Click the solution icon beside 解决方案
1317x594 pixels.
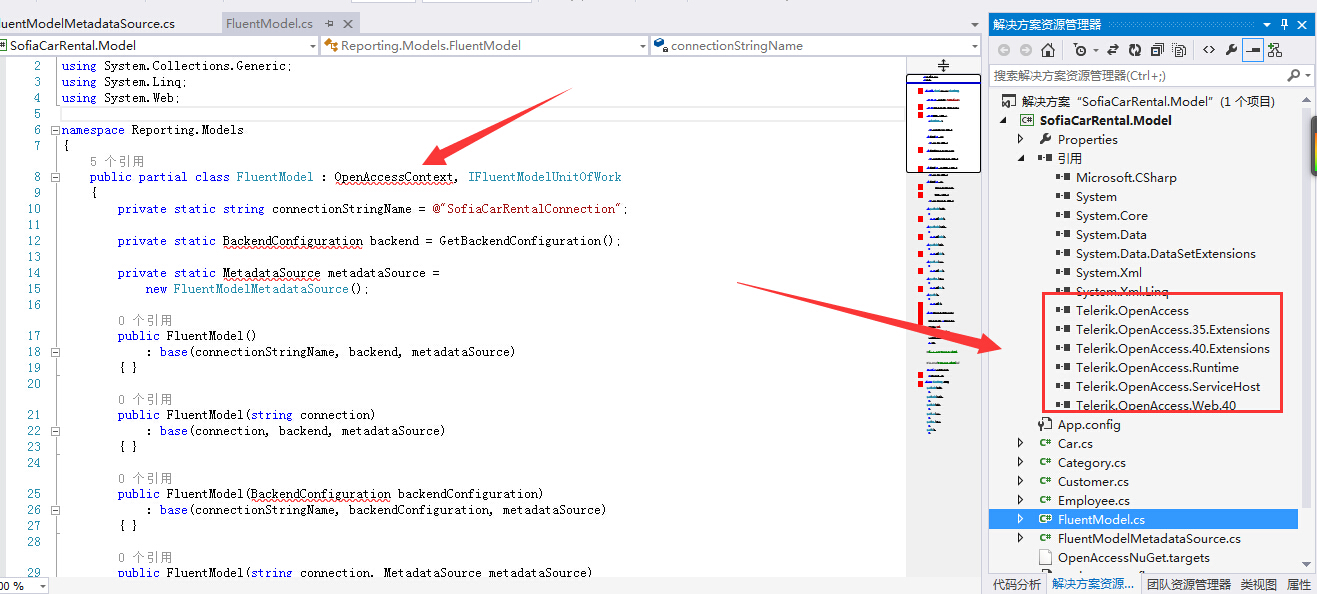click(x=1009, y=101)
